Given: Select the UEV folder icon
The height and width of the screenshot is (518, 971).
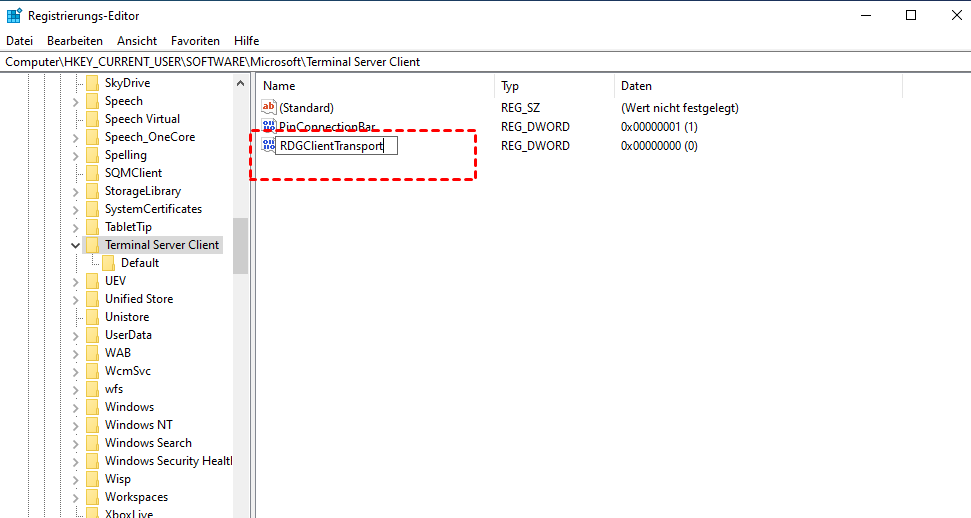Looking at the screenshot, I should pyautogui.click(x=92, y=281).
